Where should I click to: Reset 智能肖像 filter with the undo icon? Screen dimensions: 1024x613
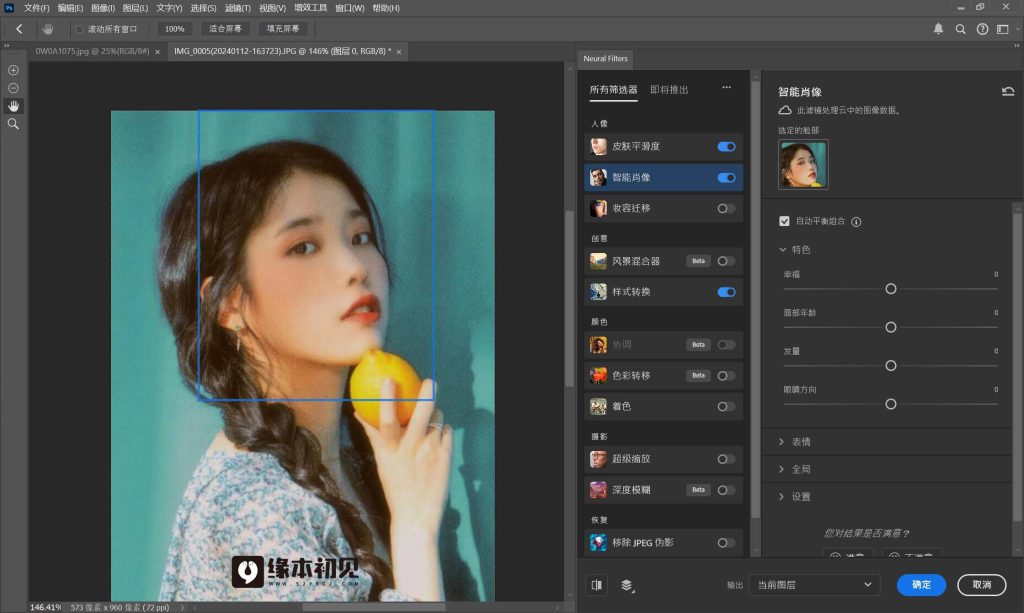click(1008, 92)
